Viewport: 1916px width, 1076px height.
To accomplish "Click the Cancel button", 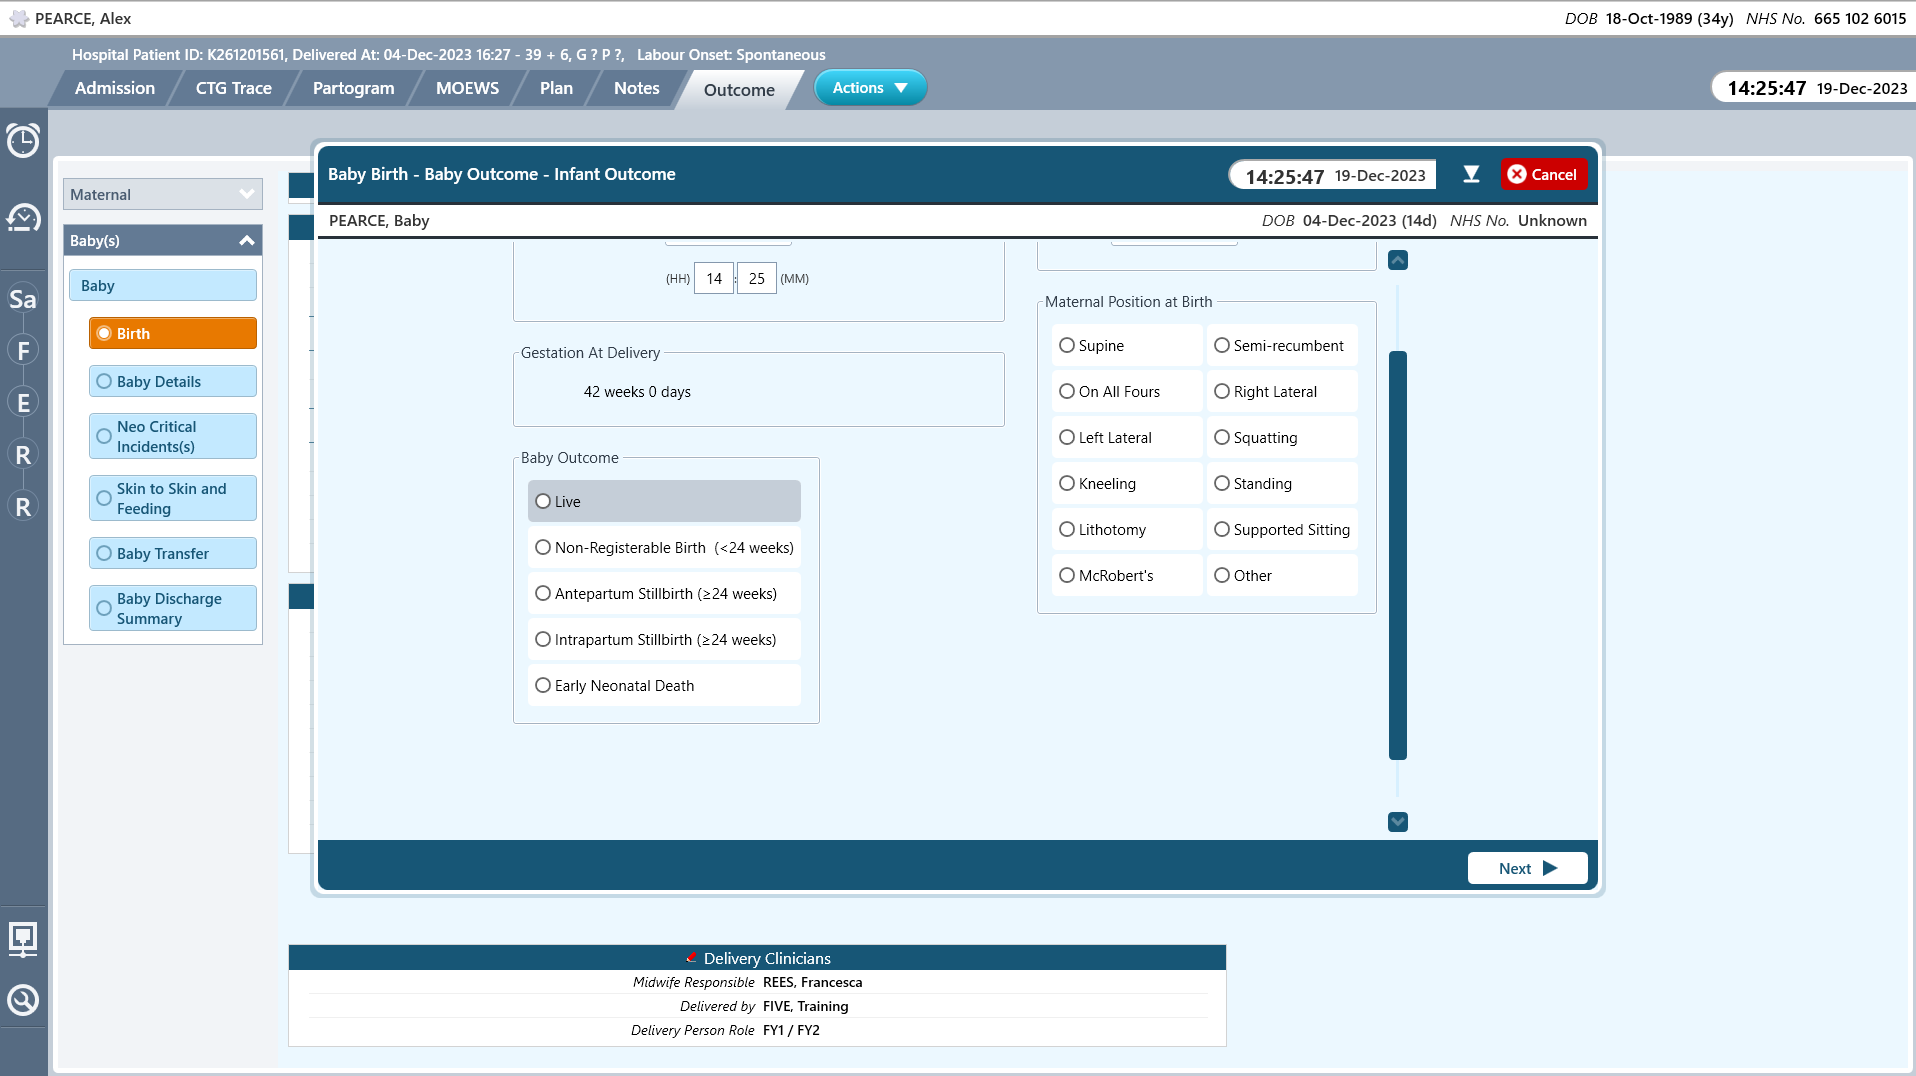I will pyautogui.click(x=1543, y=174).
